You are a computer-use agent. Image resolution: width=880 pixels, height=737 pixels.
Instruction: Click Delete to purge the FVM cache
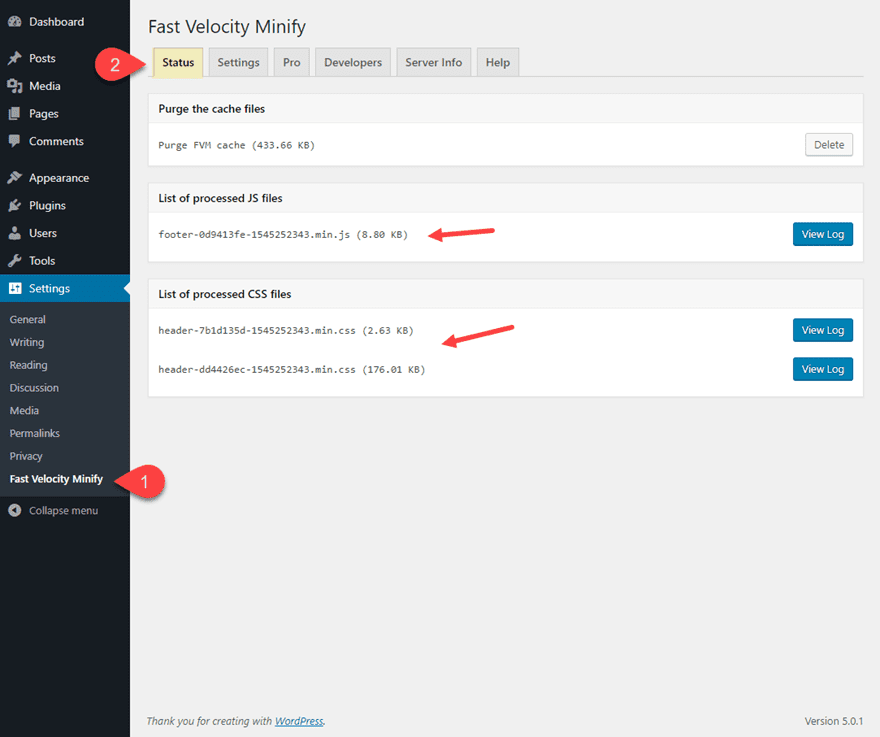pyautogui.click(x=829, y=144)
